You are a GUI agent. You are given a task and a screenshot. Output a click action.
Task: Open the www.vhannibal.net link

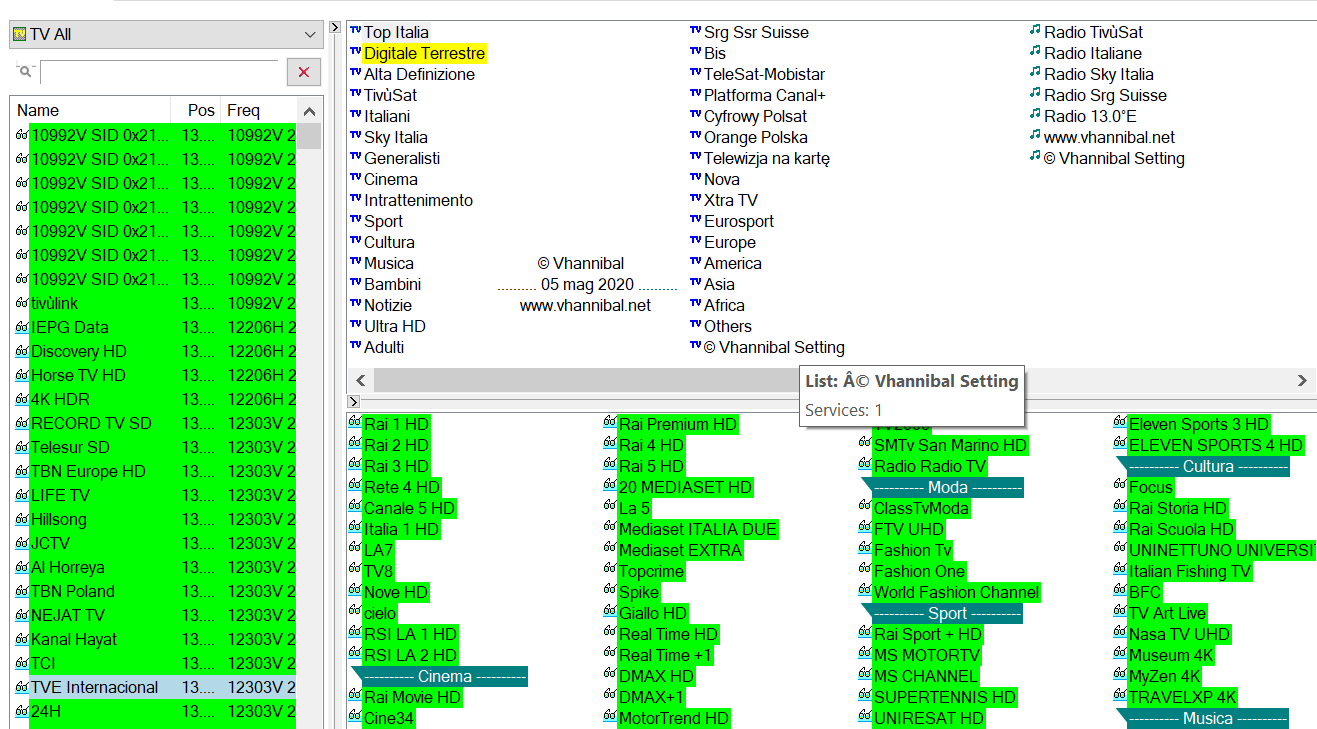(1110, 137)
